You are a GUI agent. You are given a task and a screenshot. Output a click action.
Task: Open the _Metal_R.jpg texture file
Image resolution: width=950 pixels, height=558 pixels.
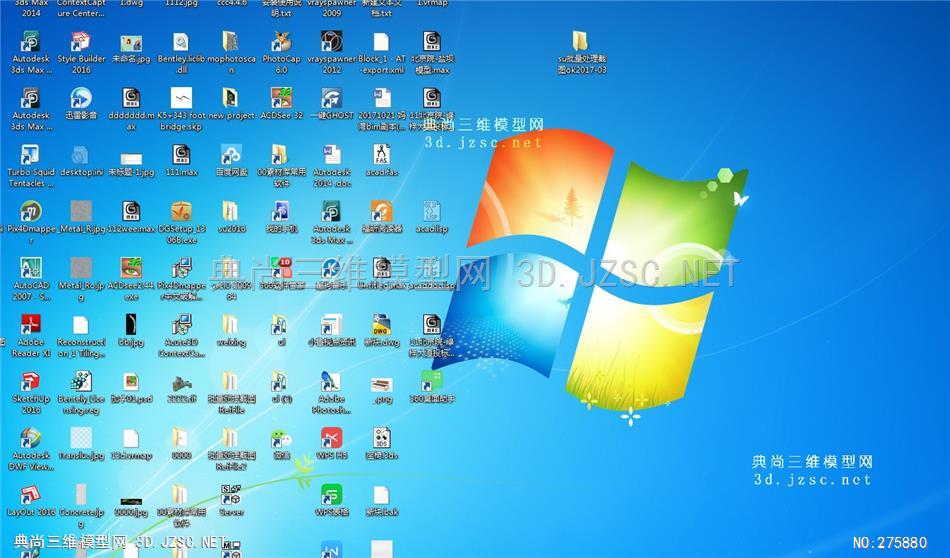click(x=81, y=211)
